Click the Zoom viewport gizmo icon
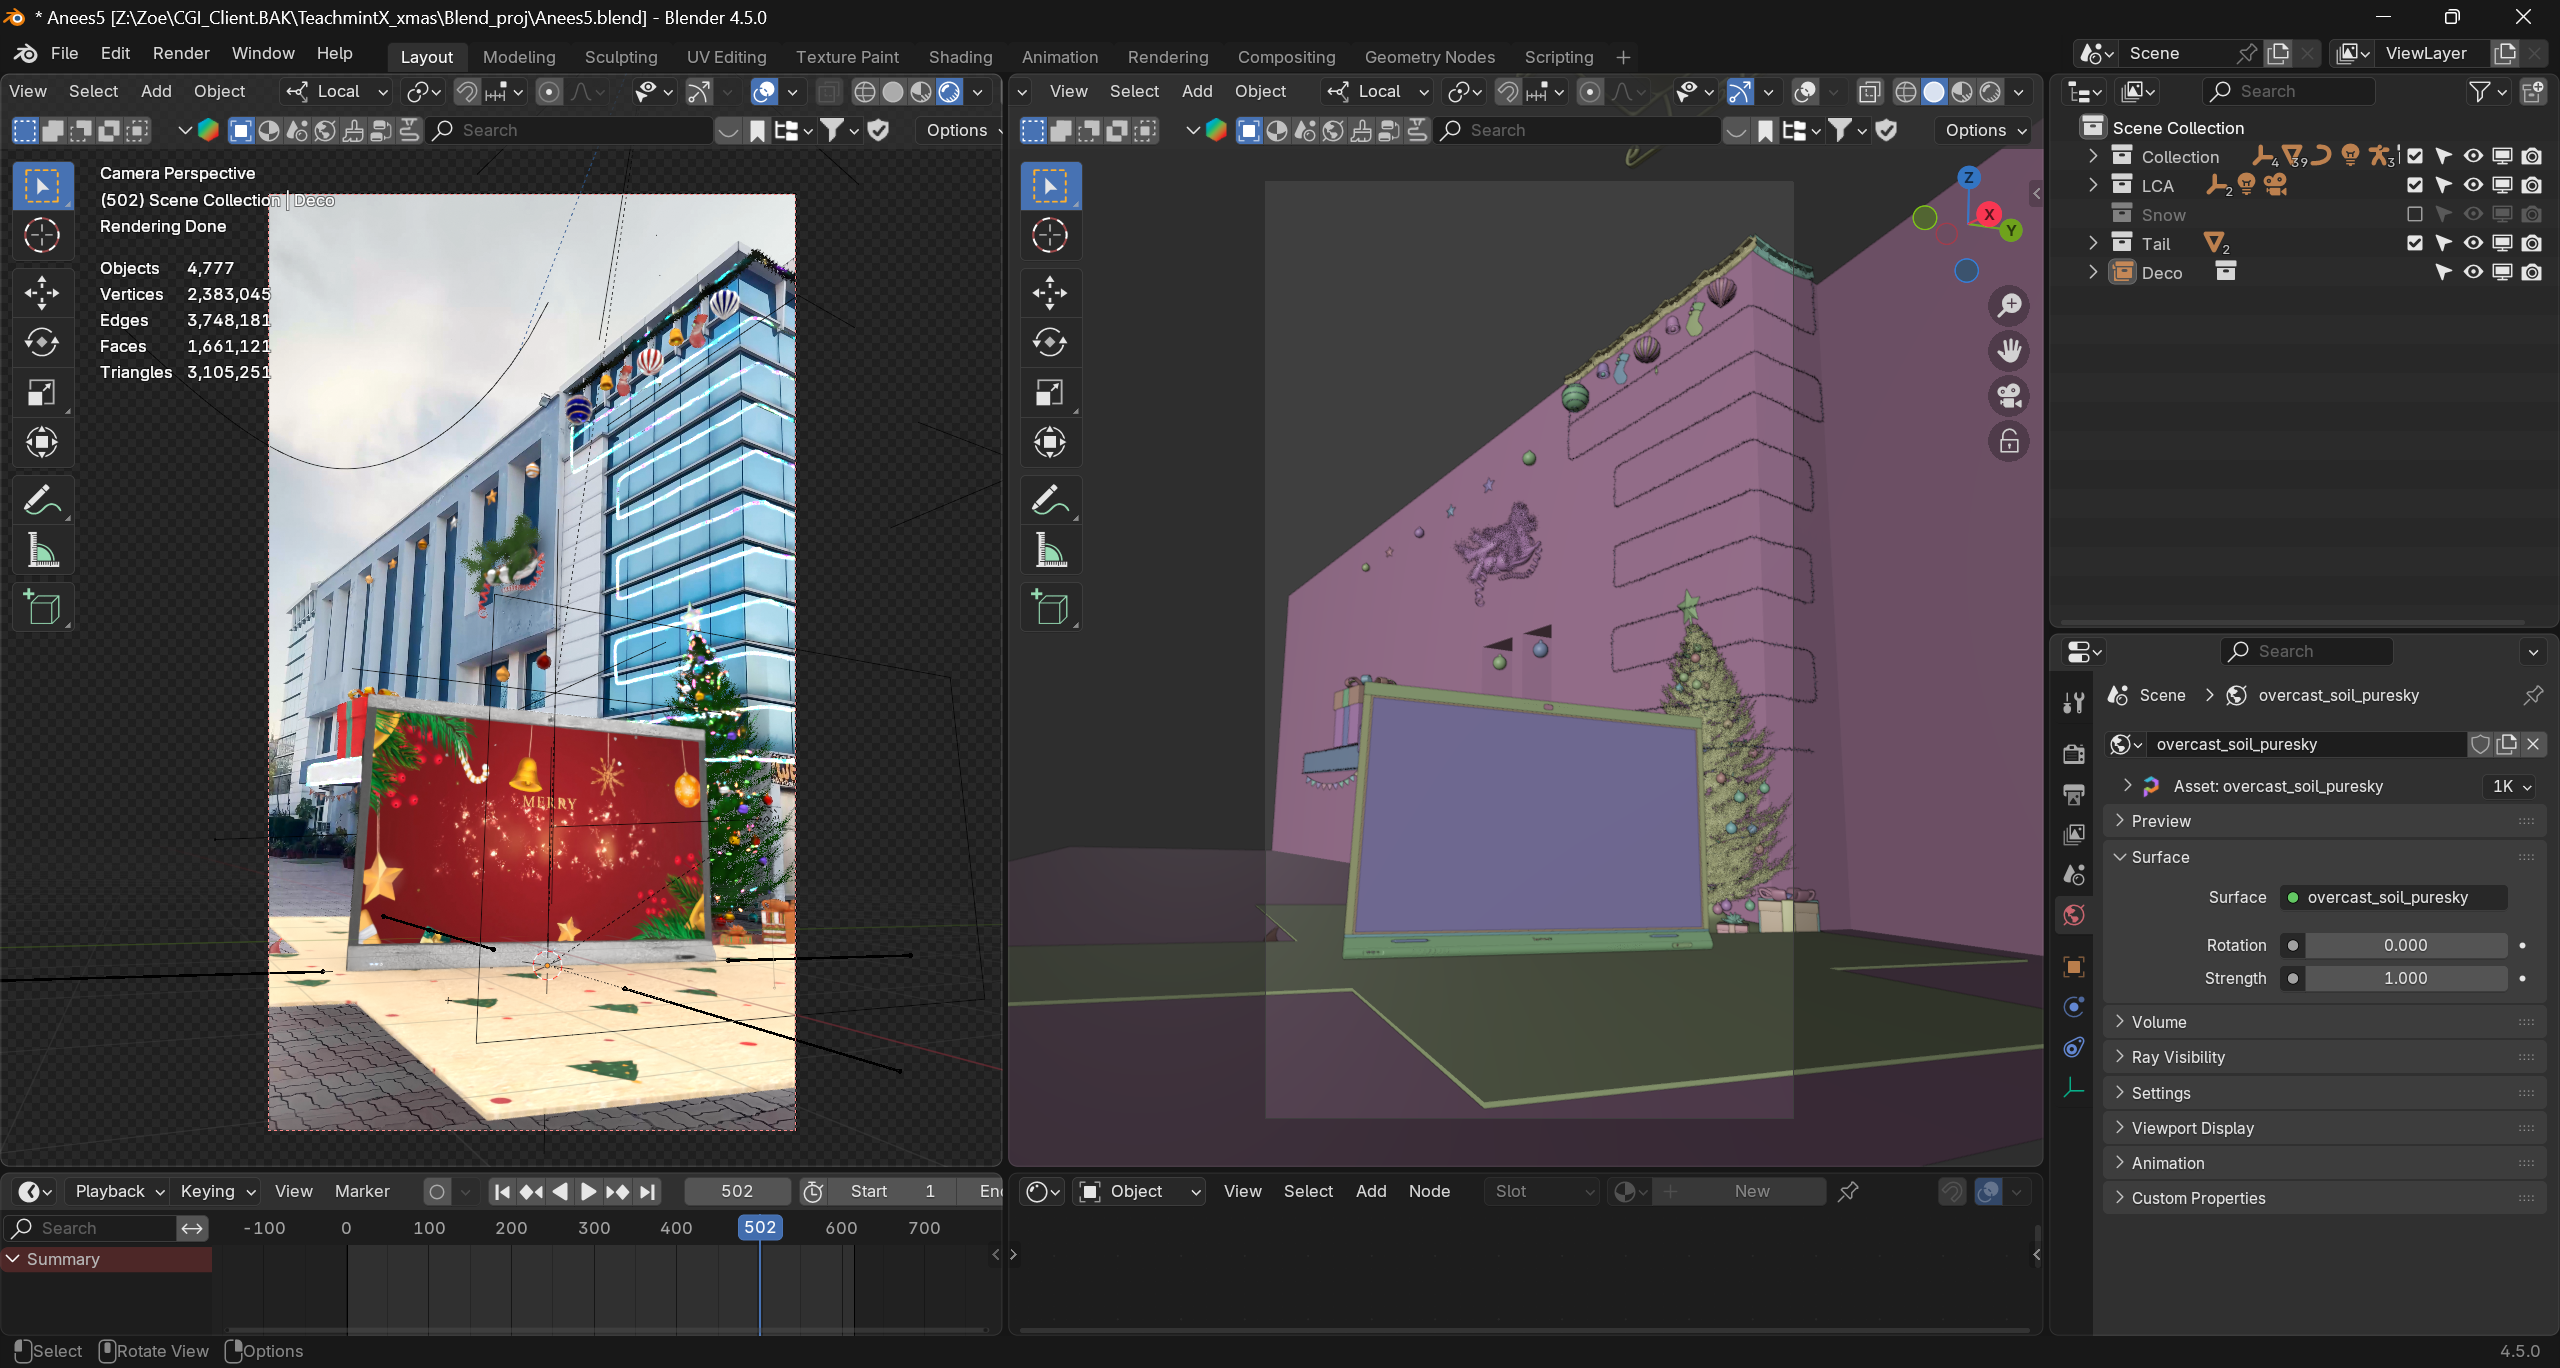Viewport: 2560px width, 1368px height. pyautogui.click(x=2009, y=305)
